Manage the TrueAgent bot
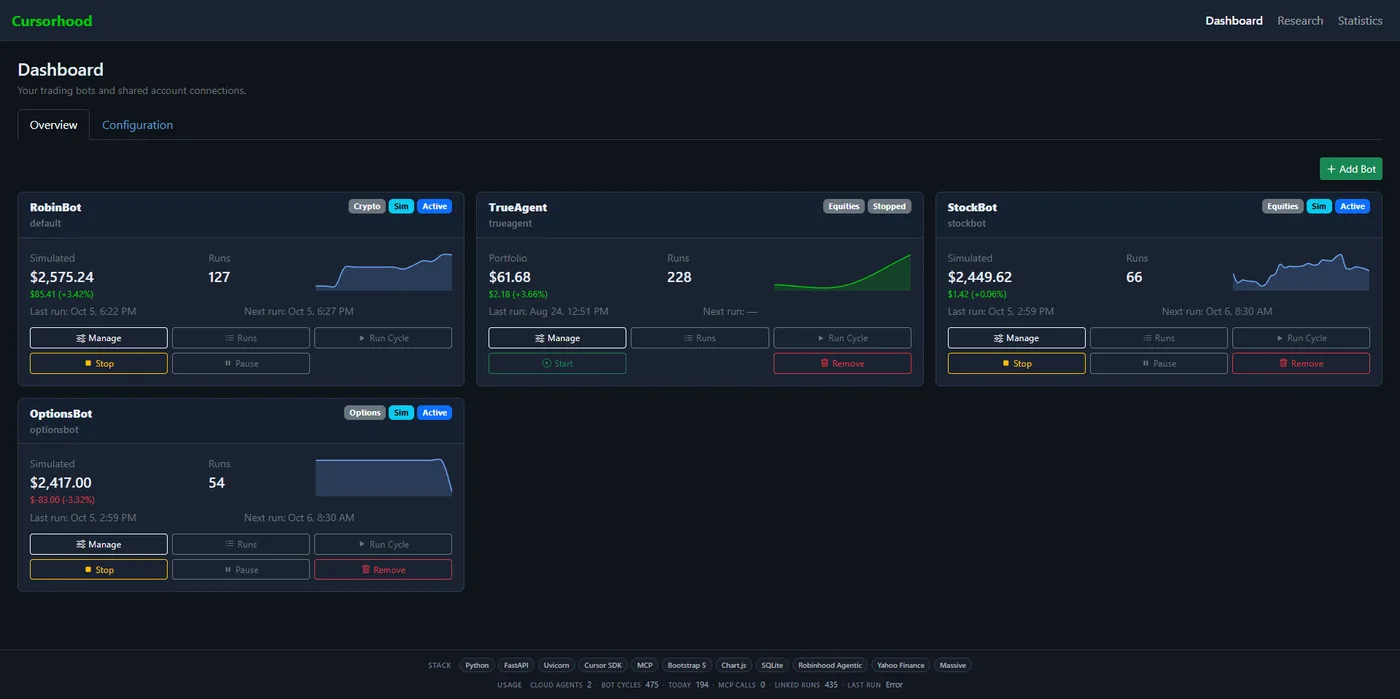 [557, 338]
